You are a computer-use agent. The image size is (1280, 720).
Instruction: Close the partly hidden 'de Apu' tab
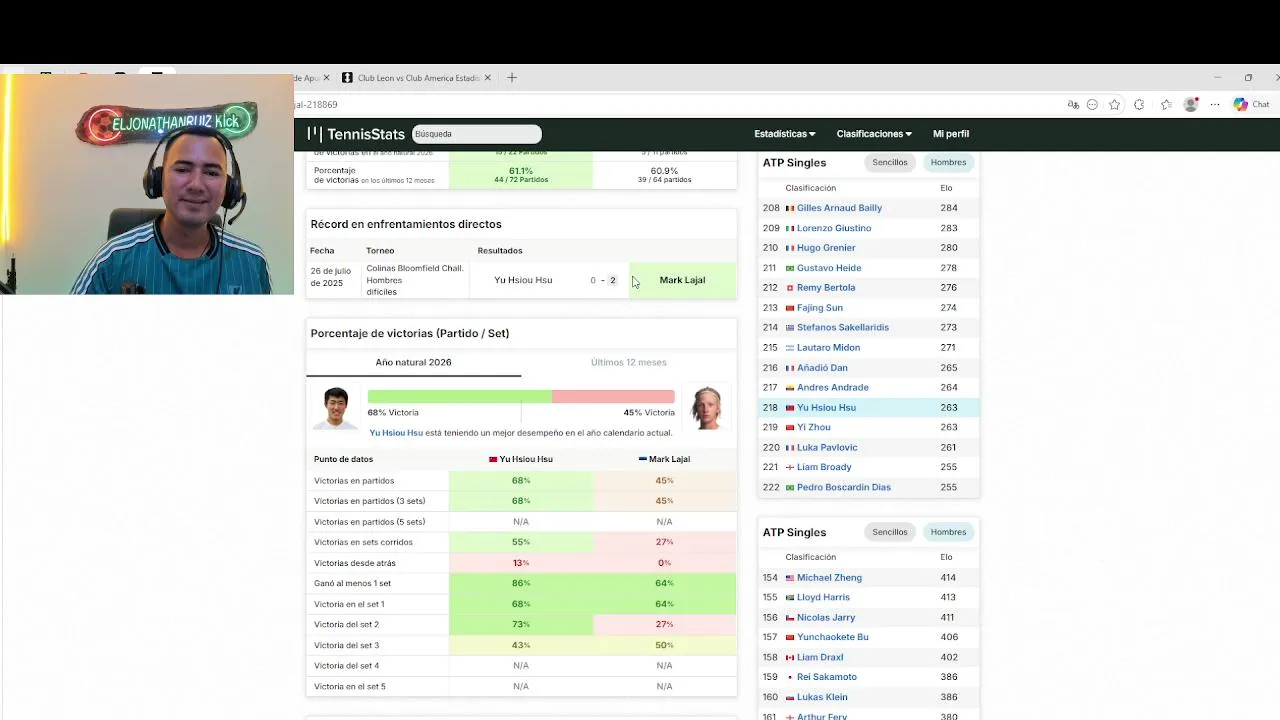pyautogui.click(x=326, y=78)
